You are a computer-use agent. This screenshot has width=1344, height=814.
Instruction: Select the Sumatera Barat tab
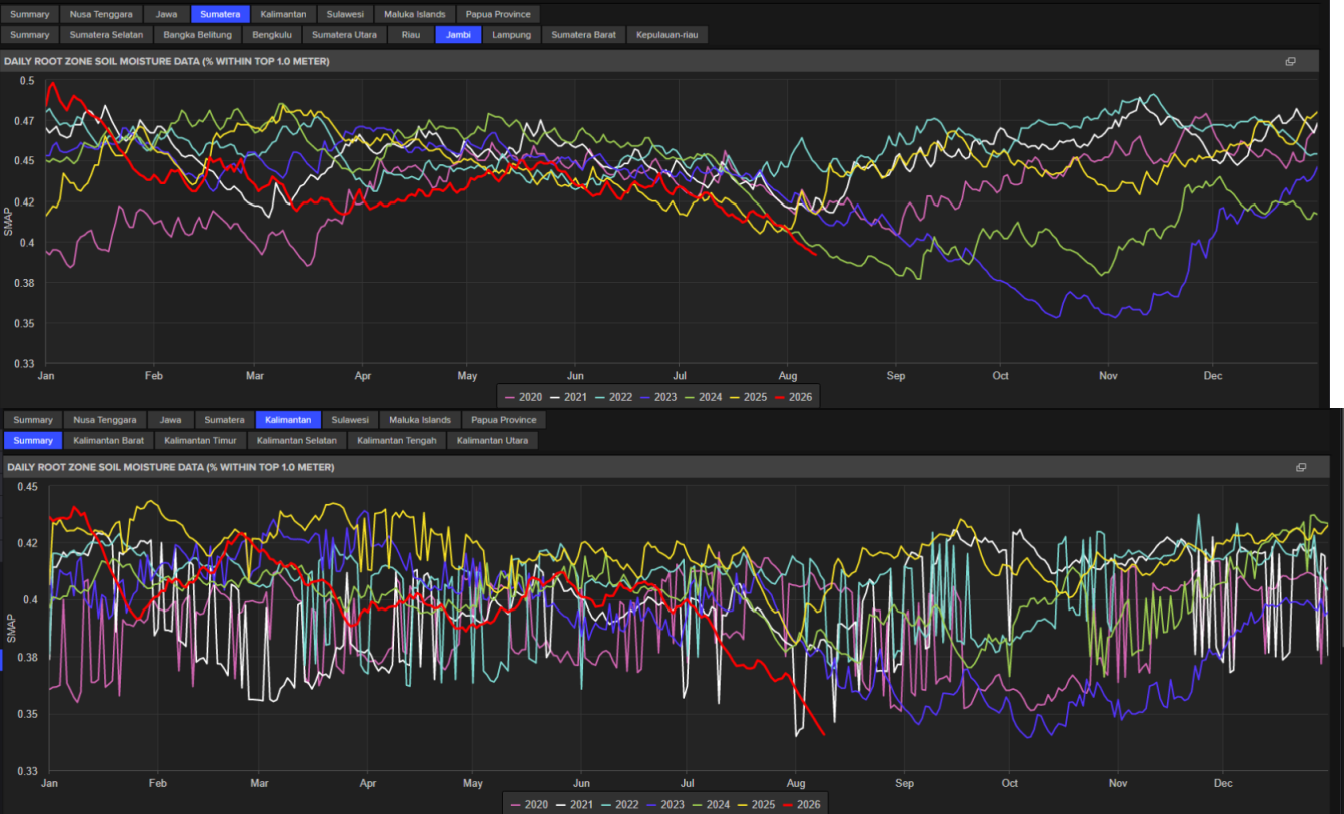[x=584, y=35]
